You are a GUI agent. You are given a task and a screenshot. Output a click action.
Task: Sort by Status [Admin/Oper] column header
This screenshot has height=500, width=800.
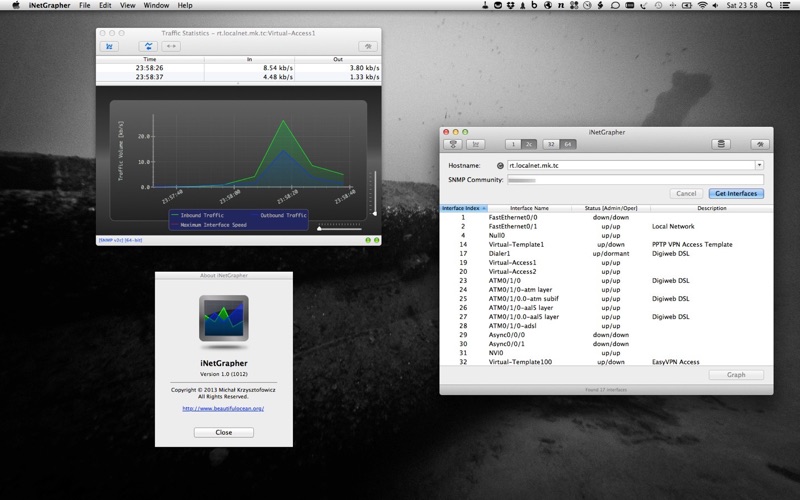(x=611, y=208)
